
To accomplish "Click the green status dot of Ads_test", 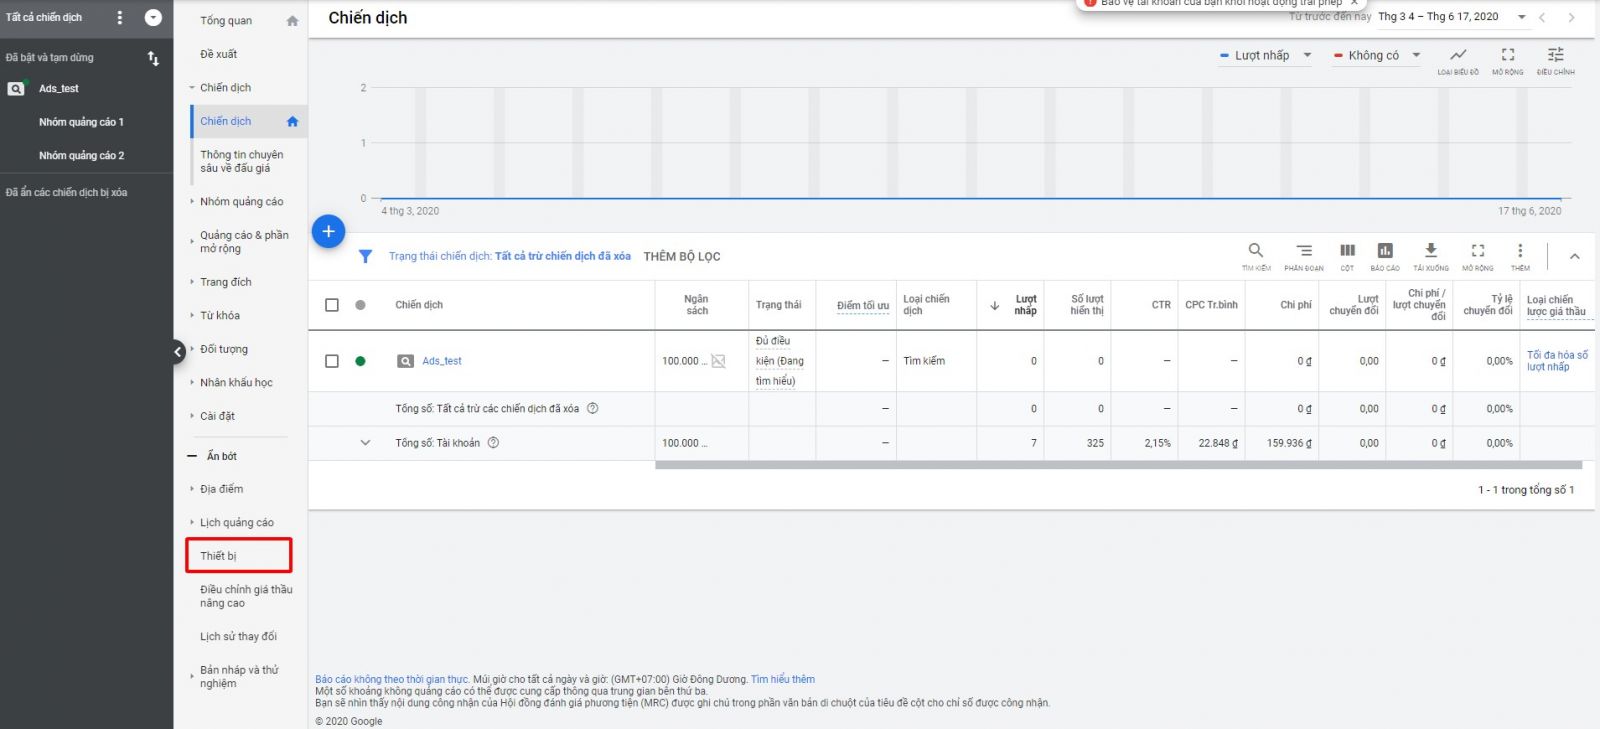I will pos(360,361).
